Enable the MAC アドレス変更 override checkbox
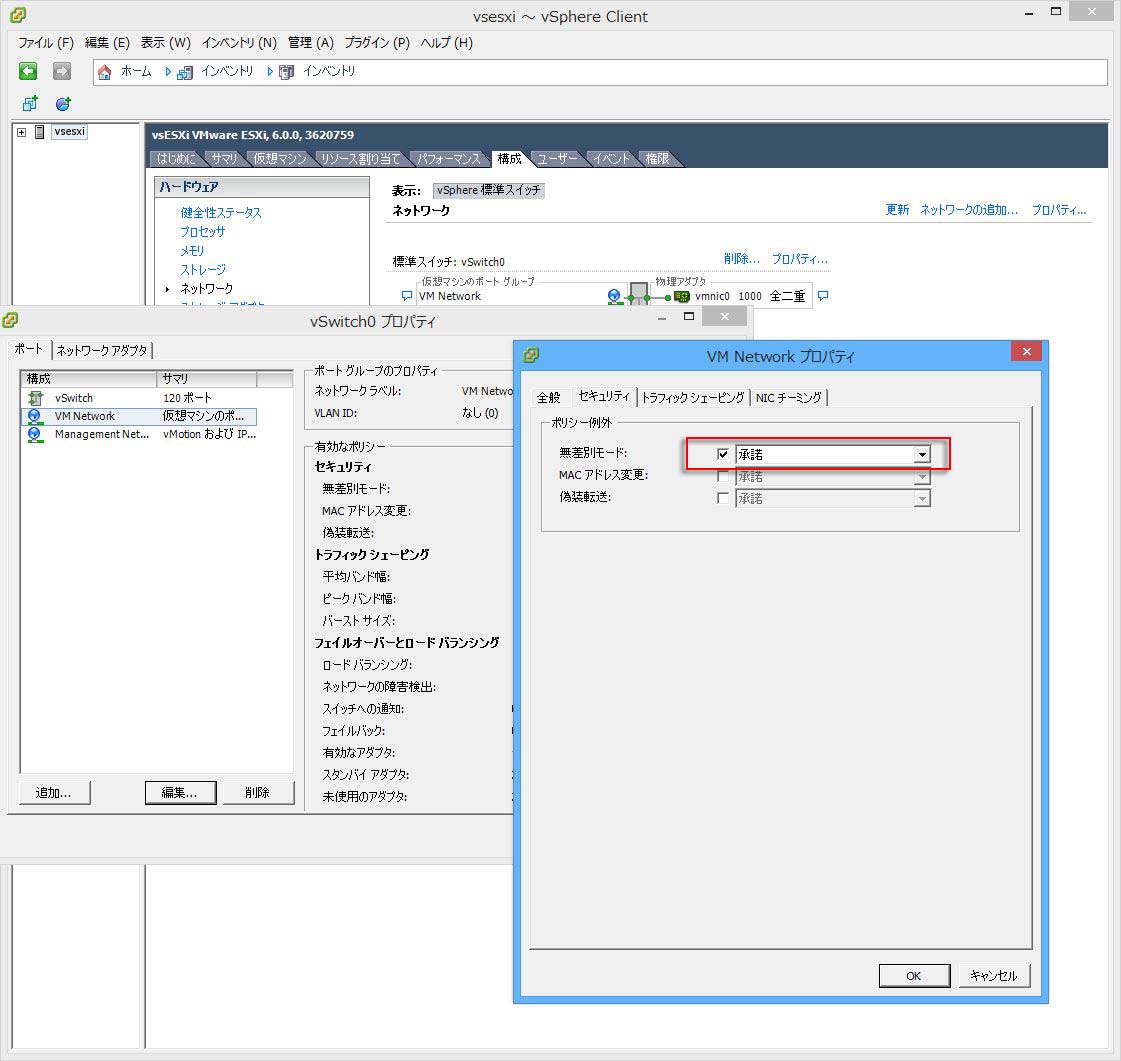 coord(723,476)
